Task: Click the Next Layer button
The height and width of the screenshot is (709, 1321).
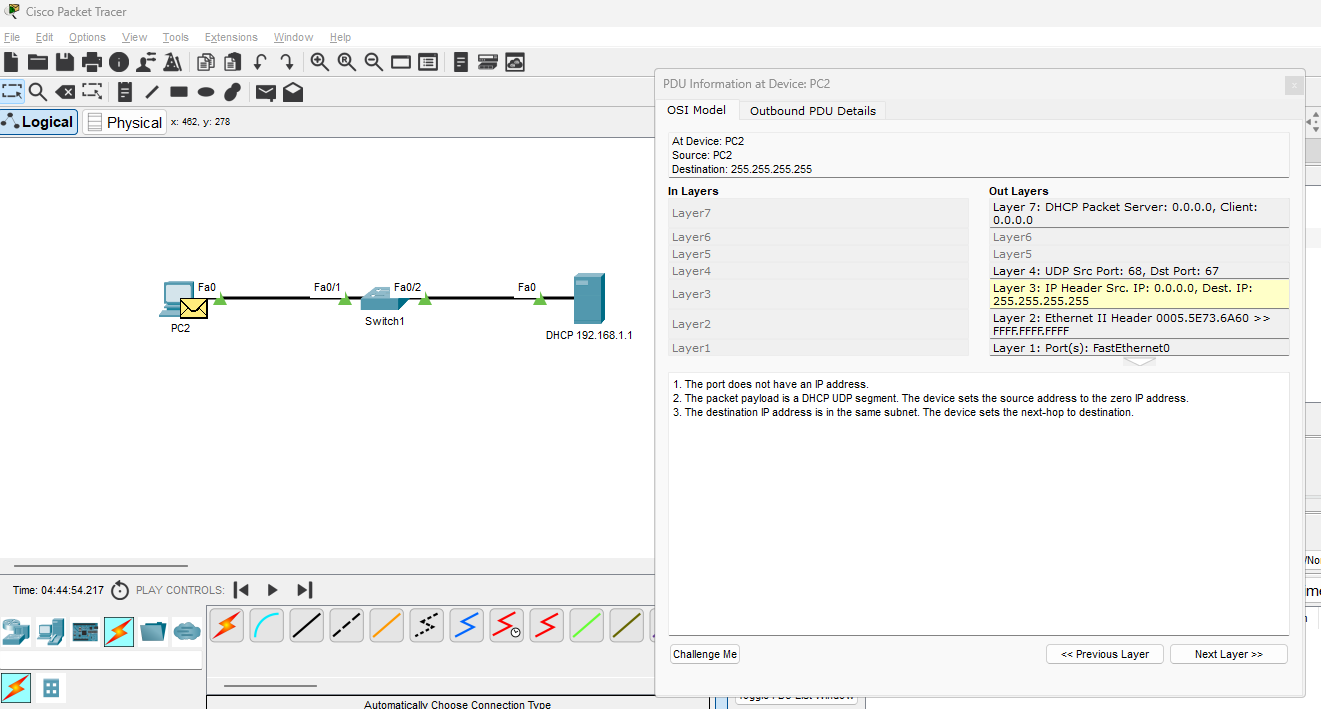Action: (x=1228, y=654)
